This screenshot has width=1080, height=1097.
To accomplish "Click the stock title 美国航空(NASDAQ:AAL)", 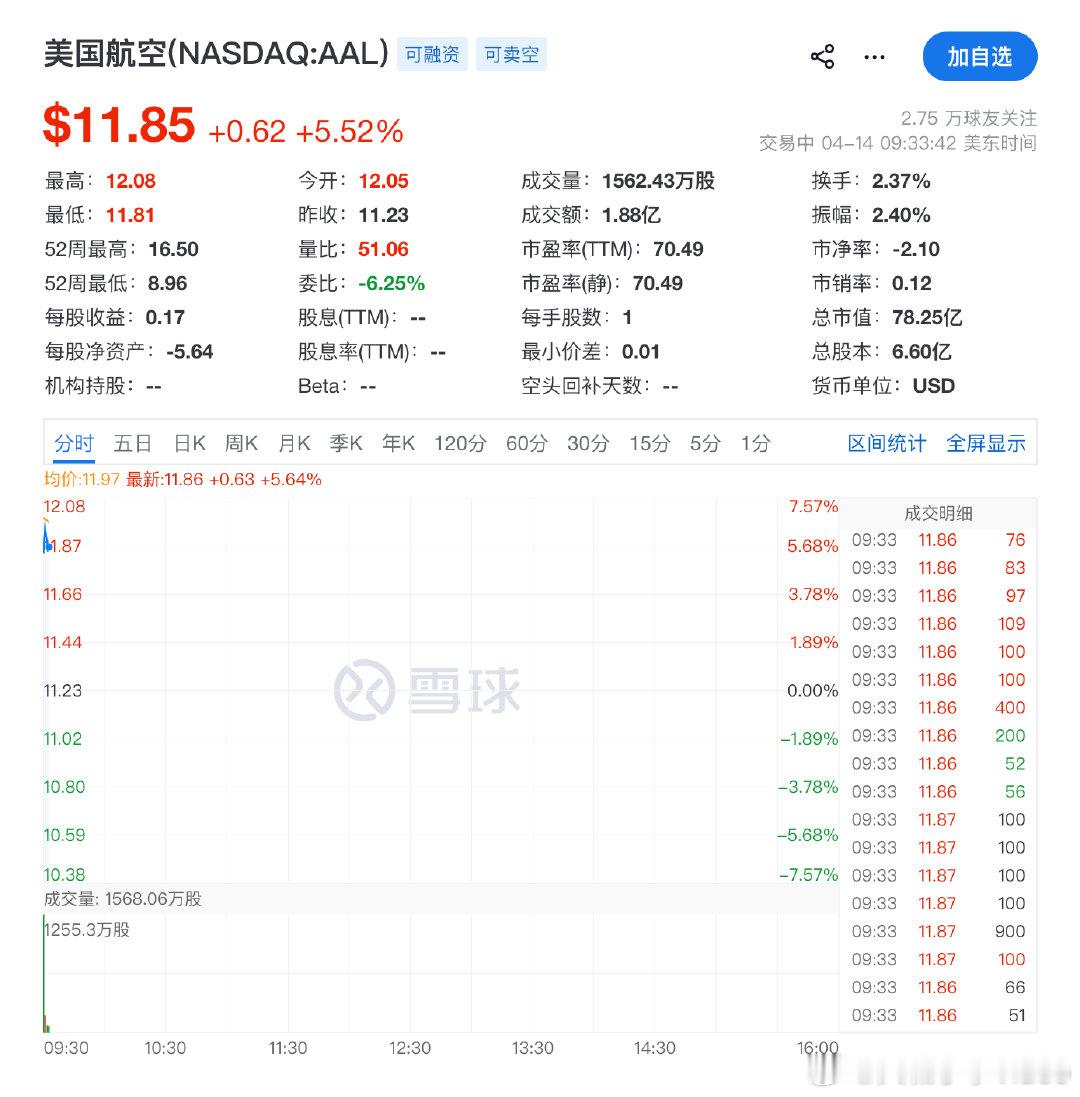I will 216,54.
